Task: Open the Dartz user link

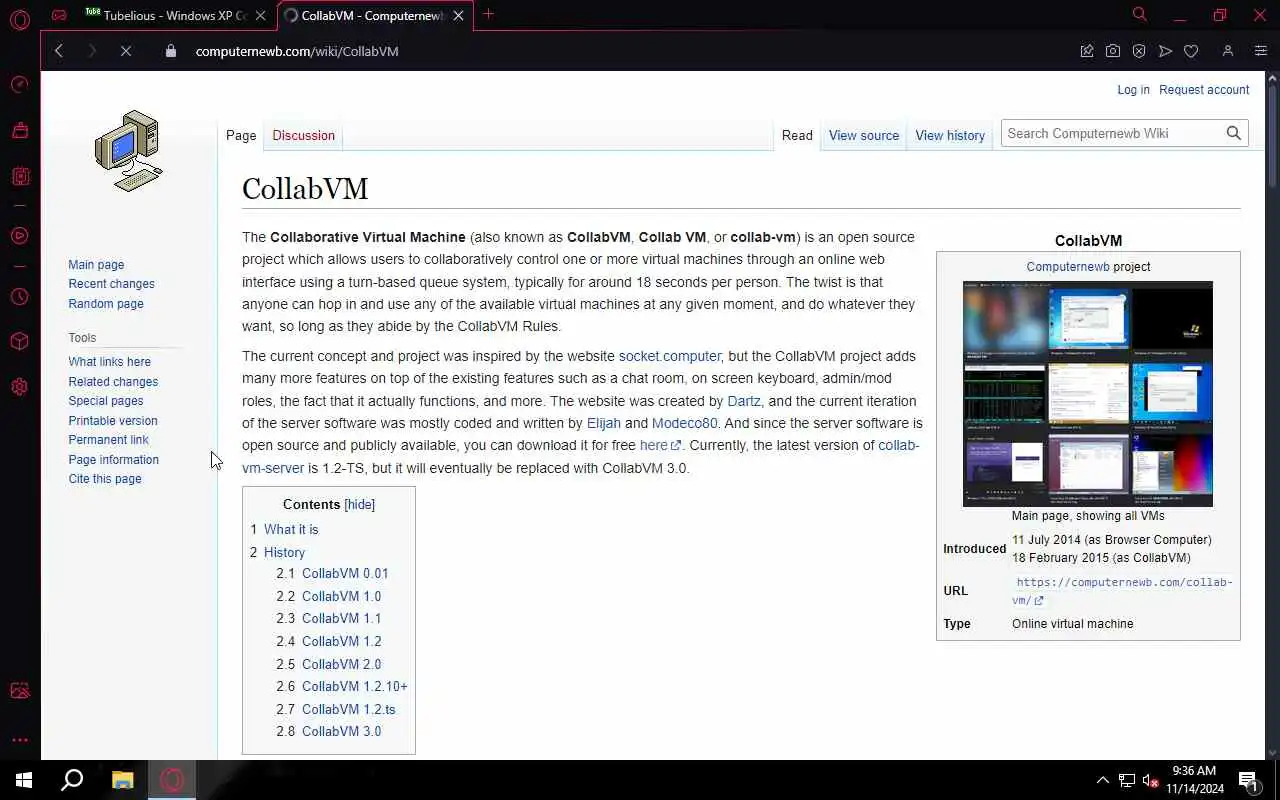Action: pyautogui.click(x=744, y=401)
